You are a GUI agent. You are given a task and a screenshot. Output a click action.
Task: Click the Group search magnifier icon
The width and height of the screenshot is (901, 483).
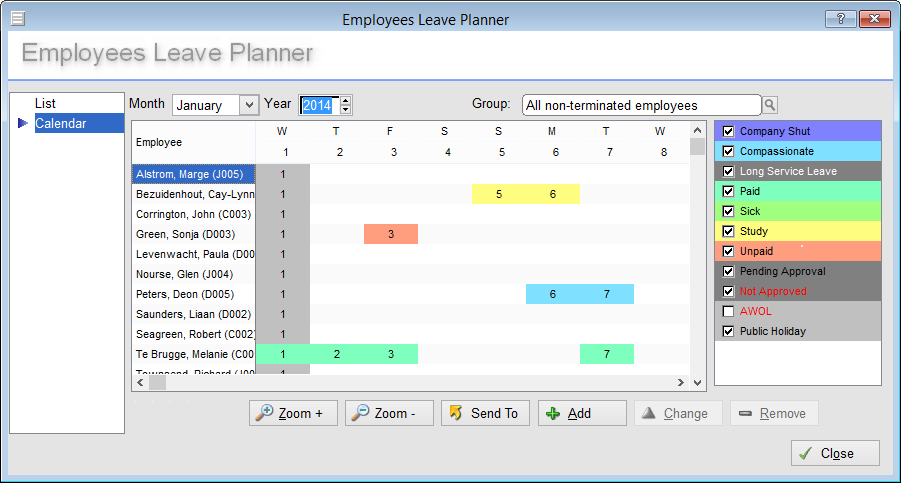[x=770, y=105]
